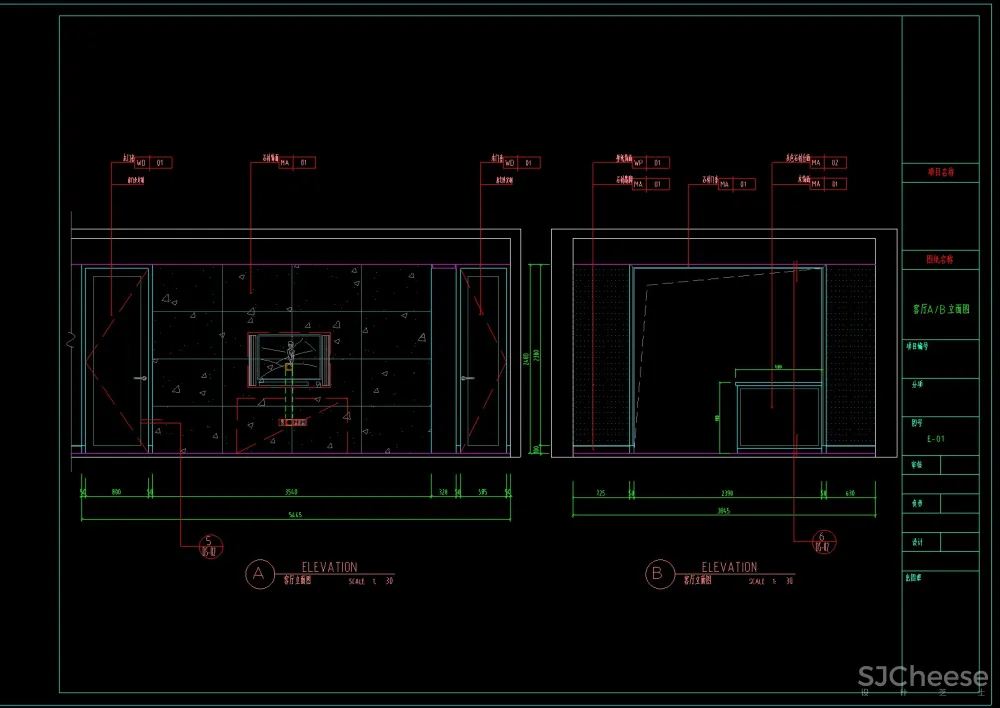Select the section callout bubble numbered 6
Image resolution: width=1000 pixels, height=708 pixels.
[x=823, y=541]
